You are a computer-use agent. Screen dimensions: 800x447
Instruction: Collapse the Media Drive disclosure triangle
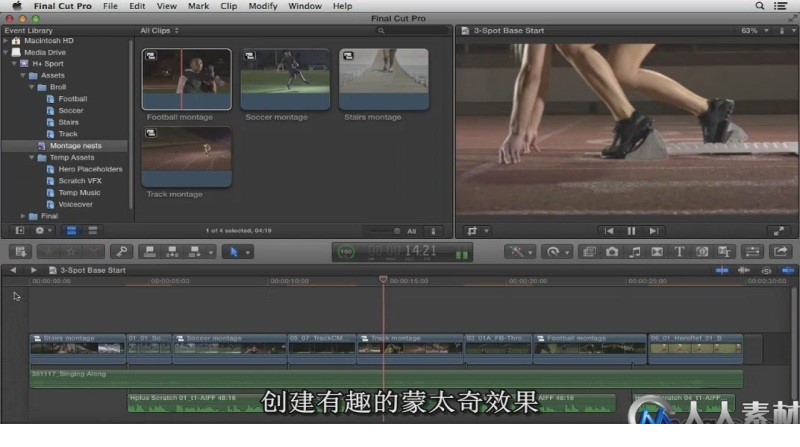(6, 52)
